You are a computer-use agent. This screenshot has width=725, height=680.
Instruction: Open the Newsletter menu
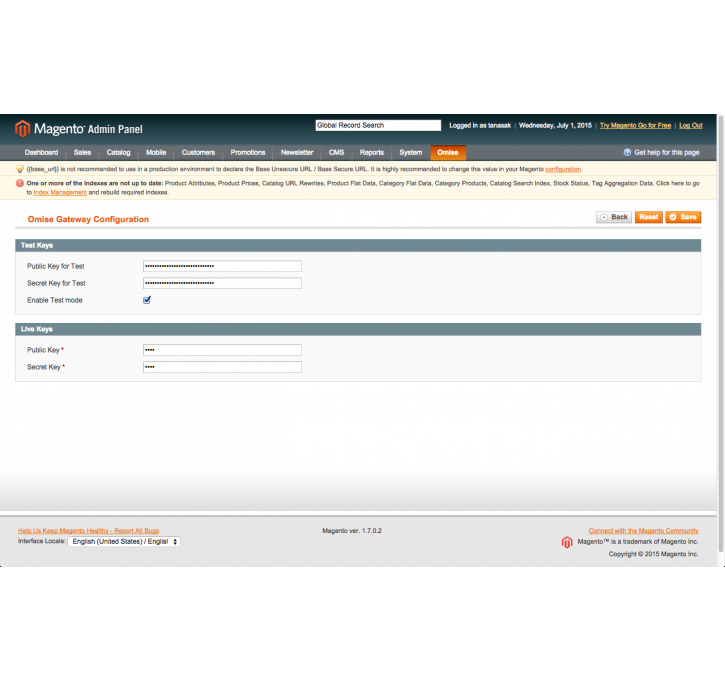(297, 153)
